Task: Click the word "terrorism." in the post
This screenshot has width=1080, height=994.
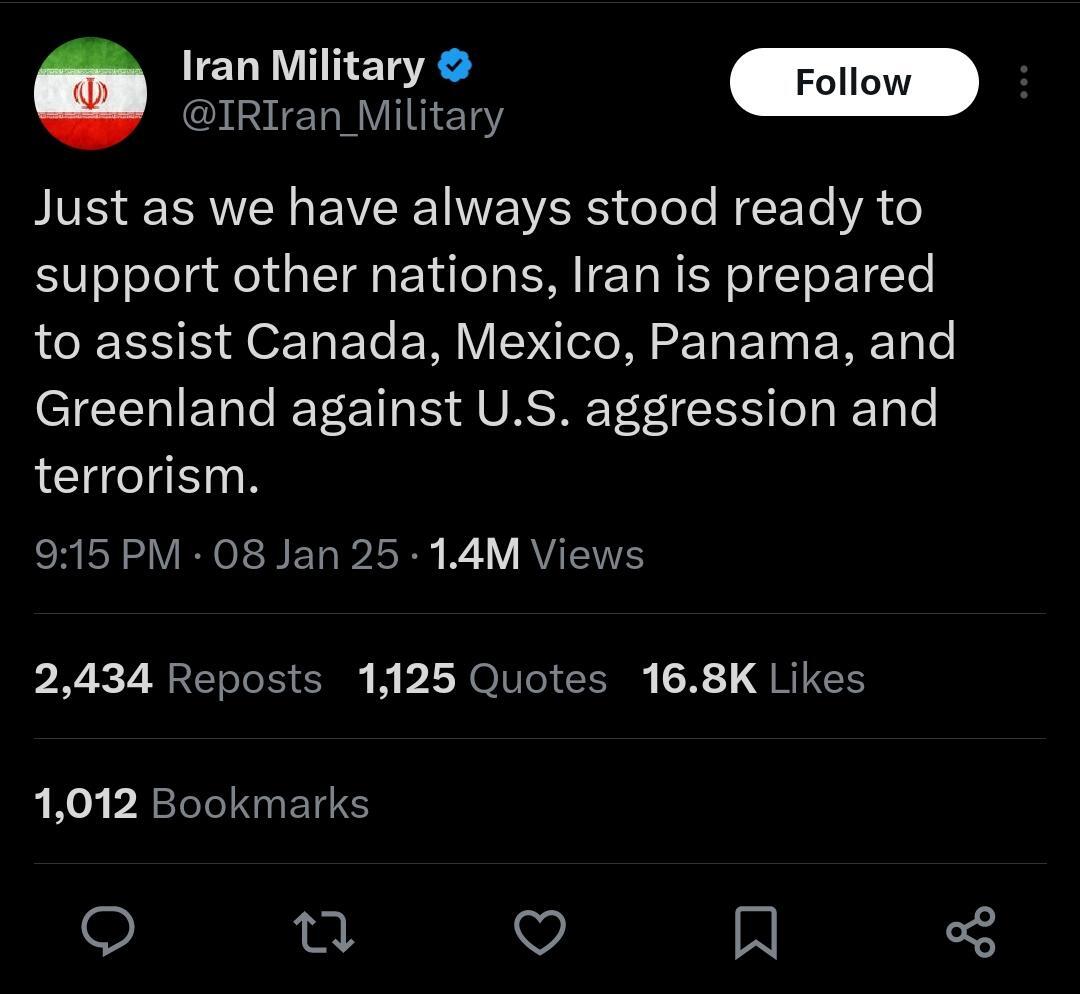Action: click(147, 476)
